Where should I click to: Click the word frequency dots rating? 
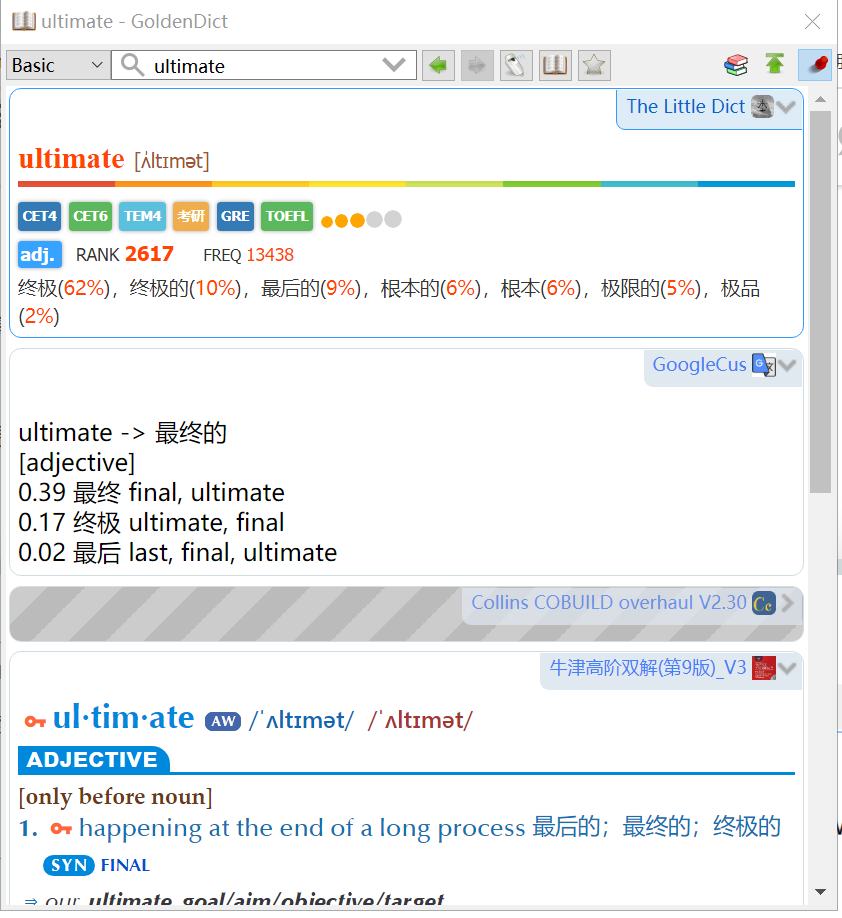tap(361, 220)
